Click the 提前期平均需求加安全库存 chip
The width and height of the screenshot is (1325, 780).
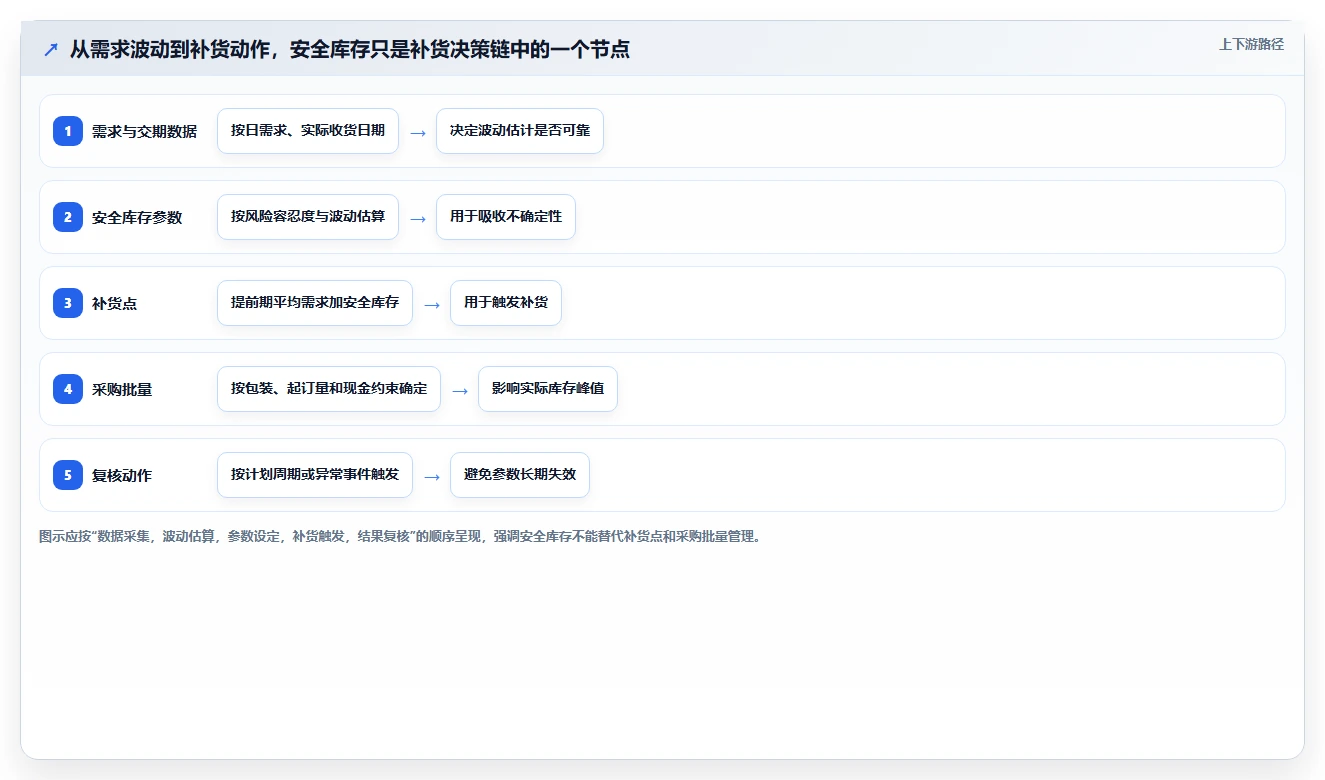pyautogui.click(x=315, y=303)
